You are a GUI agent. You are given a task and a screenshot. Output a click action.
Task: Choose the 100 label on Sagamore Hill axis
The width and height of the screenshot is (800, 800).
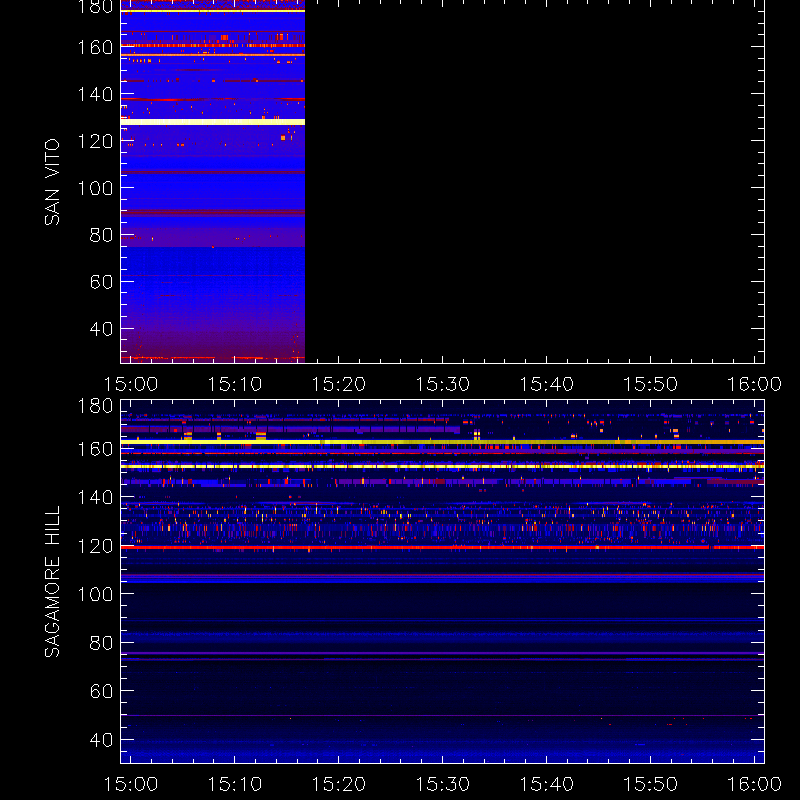click(95, 594)
